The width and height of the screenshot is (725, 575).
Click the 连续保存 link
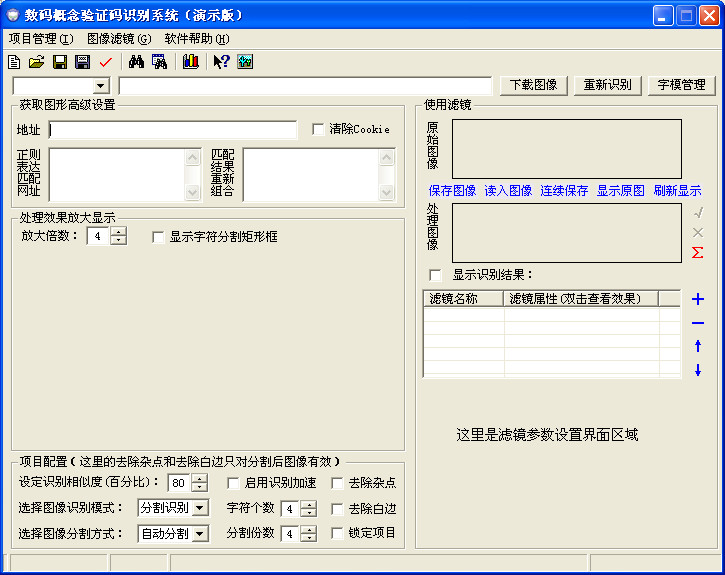(564, 190)
